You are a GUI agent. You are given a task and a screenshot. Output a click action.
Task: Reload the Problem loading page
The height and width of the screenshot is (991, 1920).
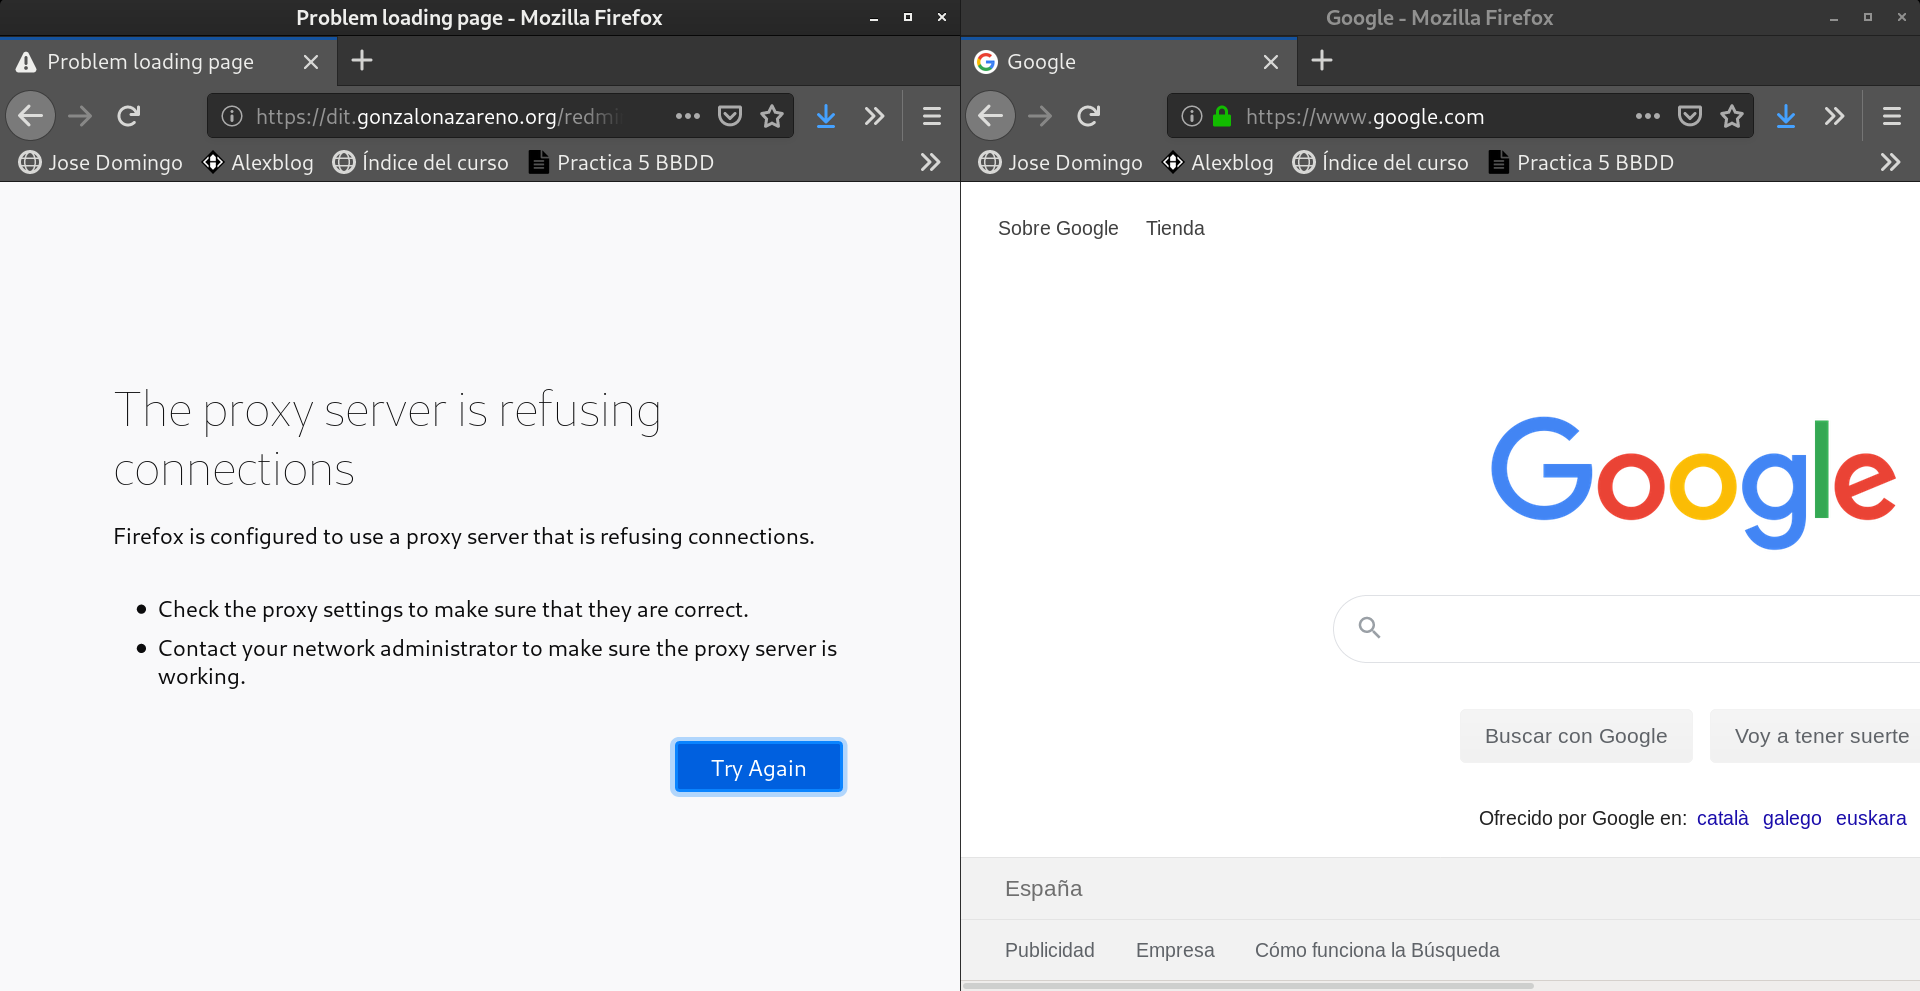click(x=128, y=116)
